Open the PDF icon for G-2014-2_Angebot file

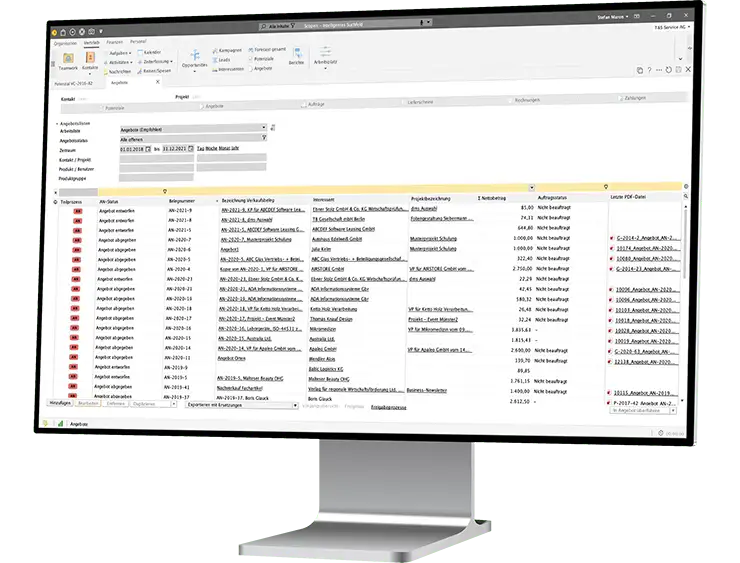tap(612, 238)
